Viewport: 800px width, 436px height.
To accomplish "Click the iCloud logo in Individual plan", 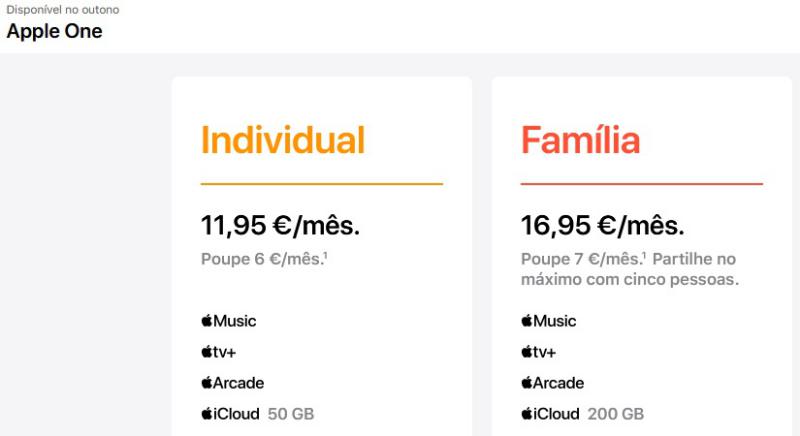I will pos(230,414).
